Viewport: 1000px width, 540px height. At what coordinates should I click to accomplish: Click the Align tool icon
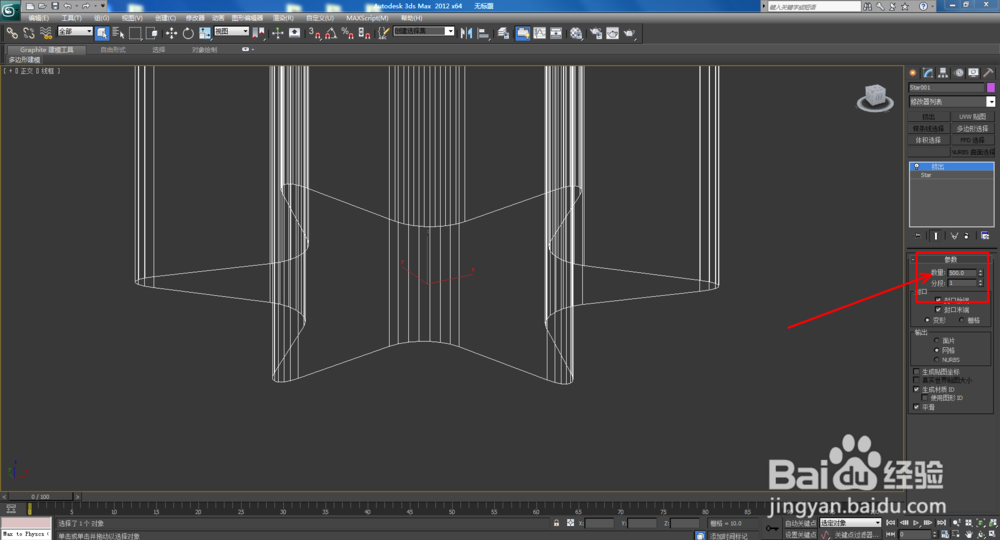[483, 33]
